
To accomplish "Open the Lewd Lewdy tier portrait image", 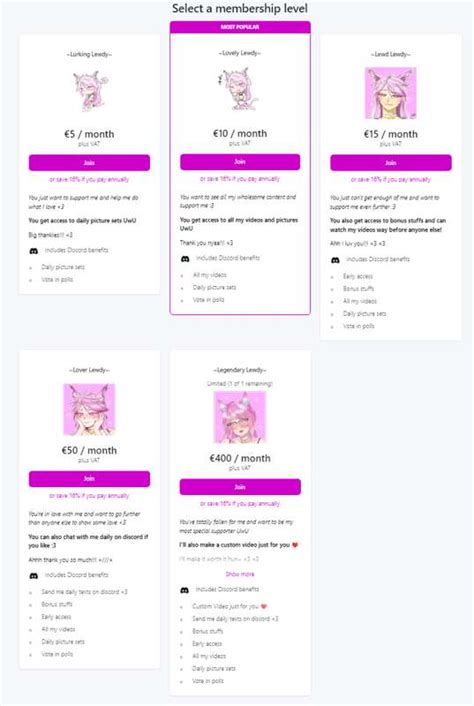I will (391, 93).
